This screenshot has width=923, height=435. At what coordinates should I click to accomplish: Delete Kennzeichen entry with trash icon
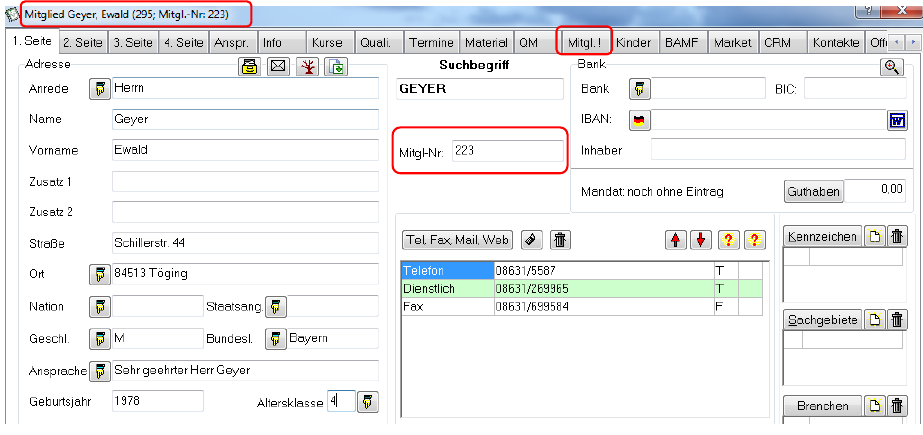897,237
